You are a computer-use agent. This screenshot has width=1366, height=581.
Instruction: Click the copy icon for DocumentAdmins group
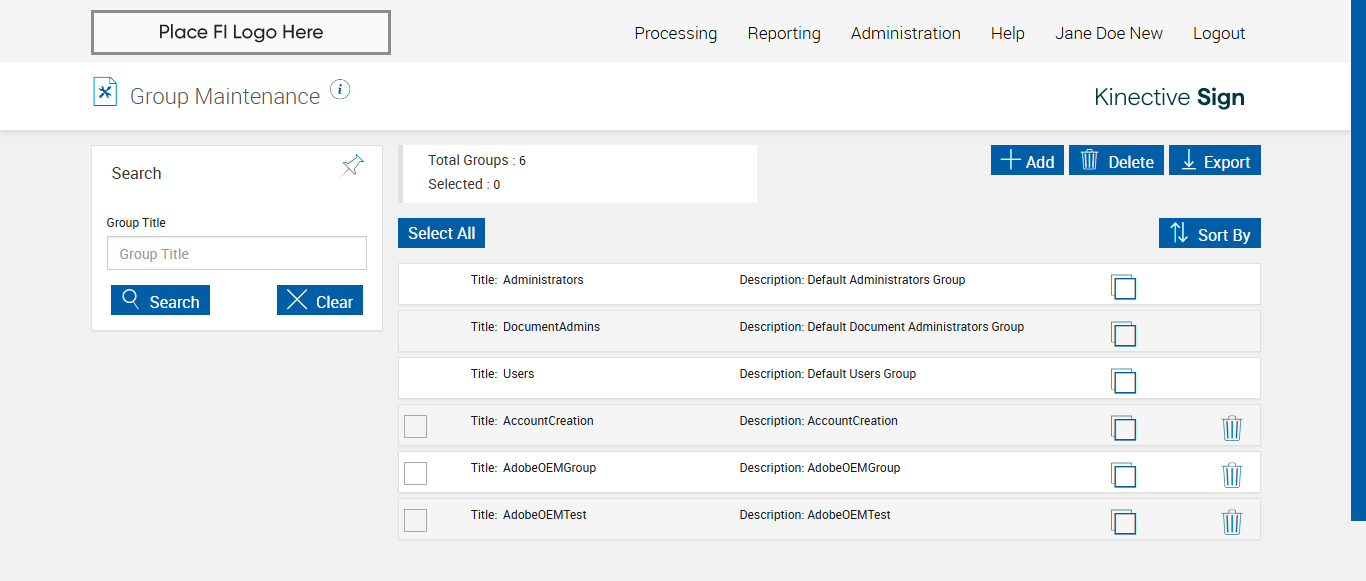tap(1123, 334)
